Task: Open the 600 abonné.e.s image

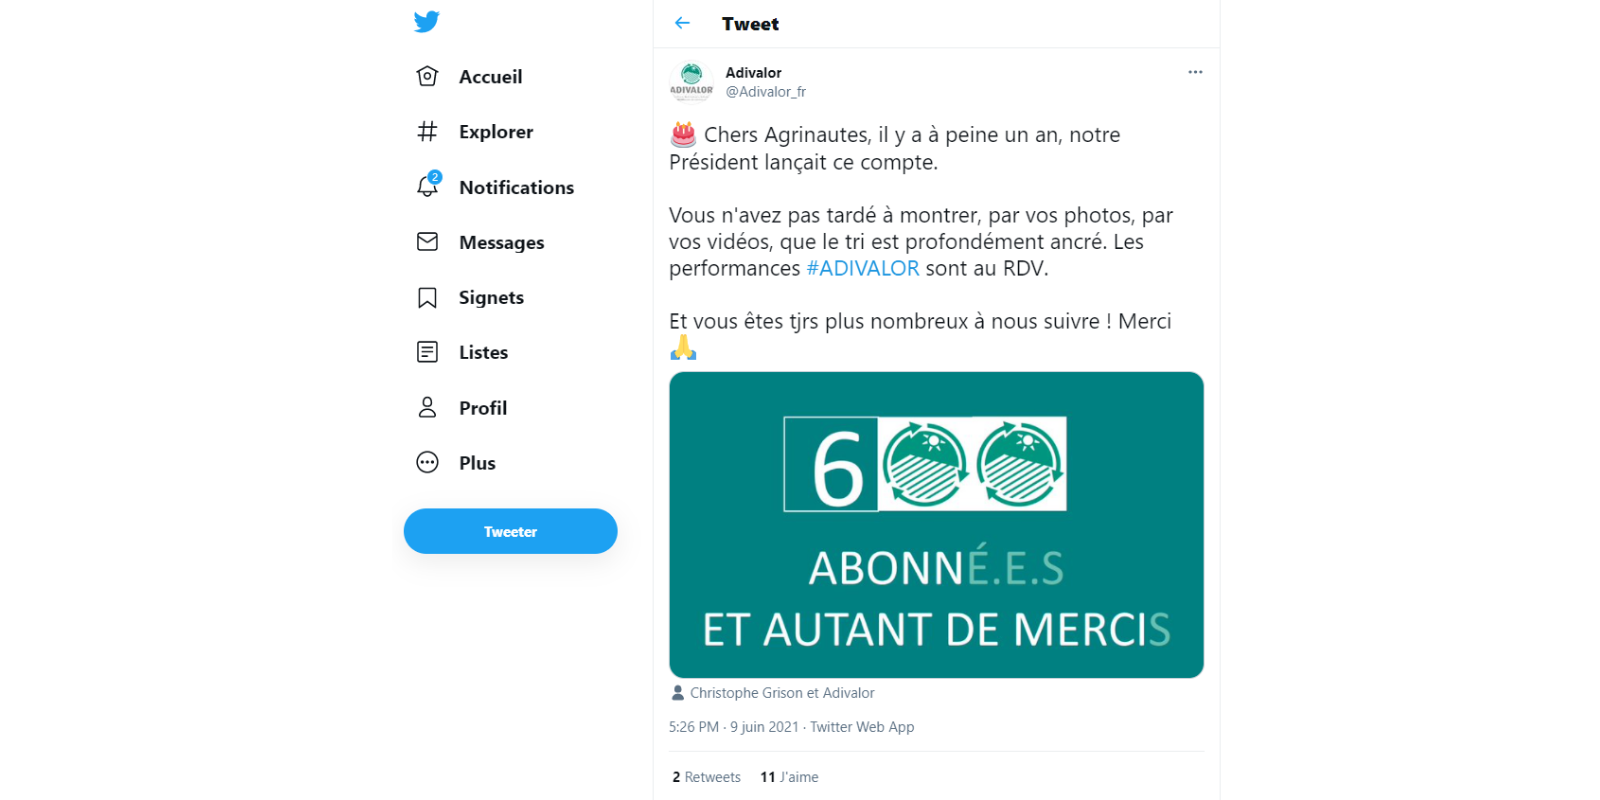Action: coord(936,525)
